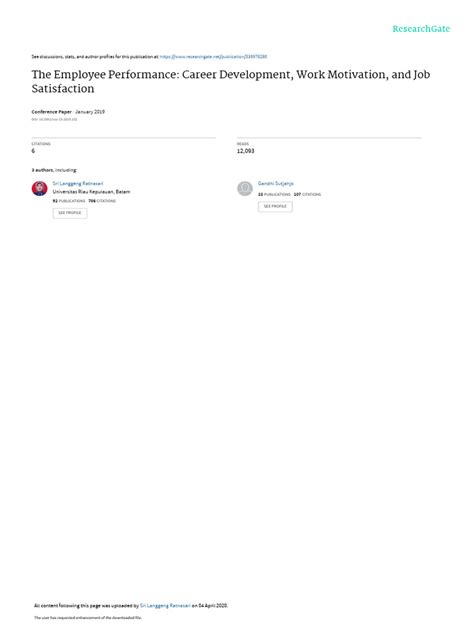Open uploader Sri Langgeng Ratnasari footer link
The width and height of the screenshot is (474, 632).
click(x=165, y=605)
